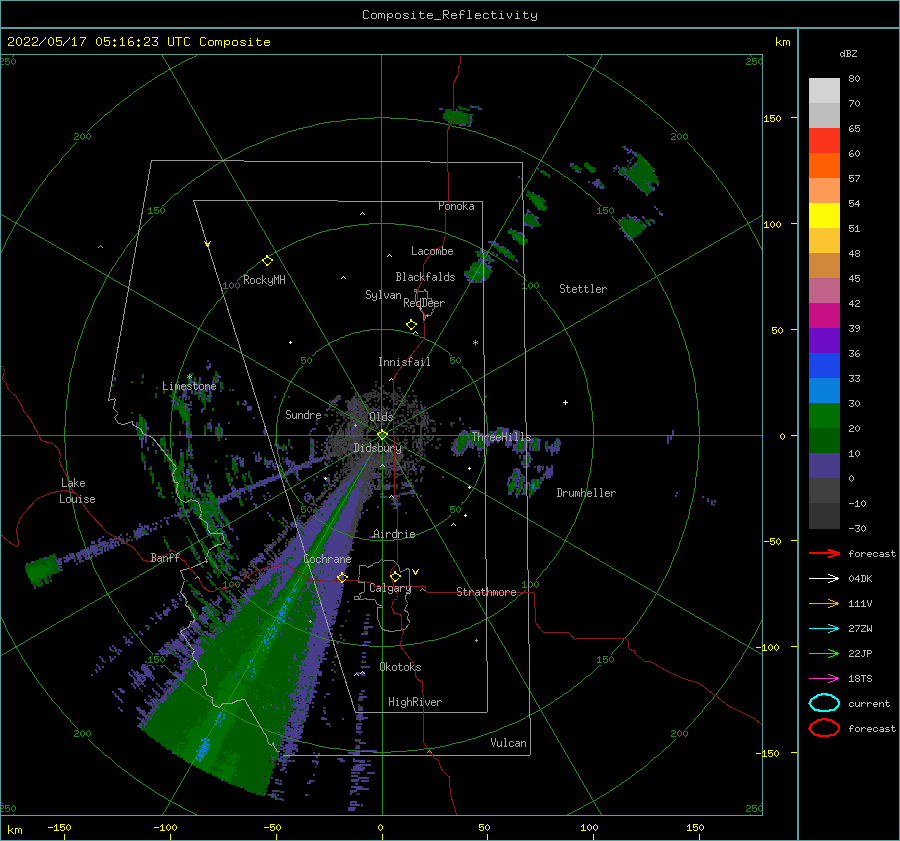Click the Limestone label

pos(189,386)
